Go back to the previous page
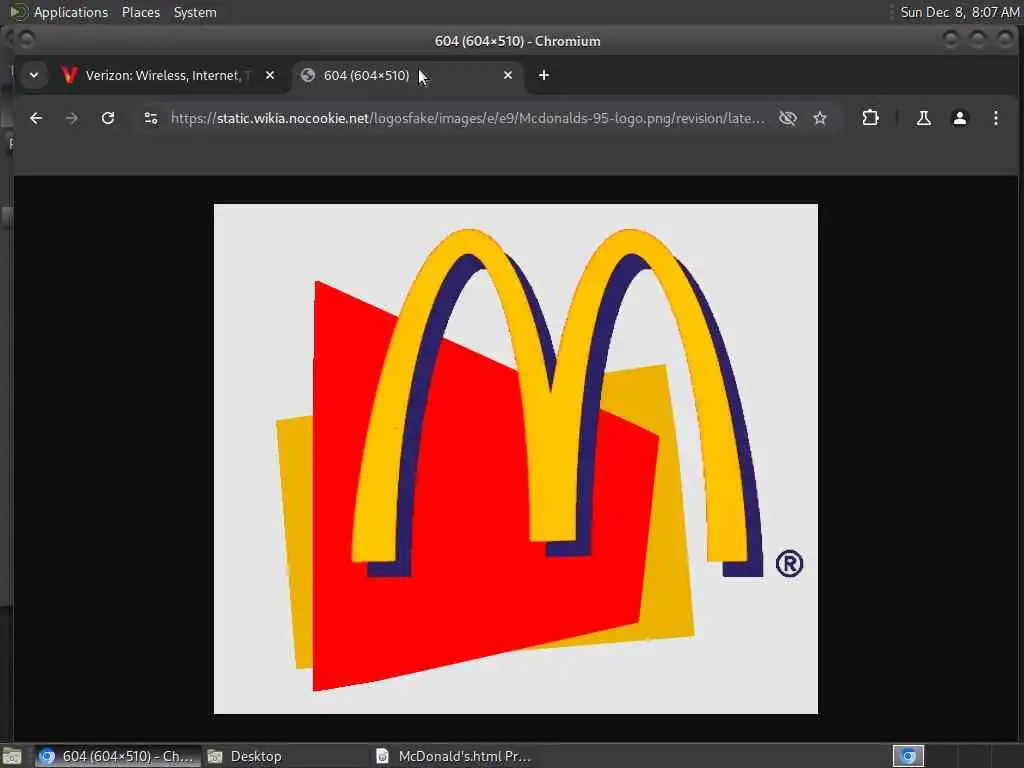 [36, 118]
